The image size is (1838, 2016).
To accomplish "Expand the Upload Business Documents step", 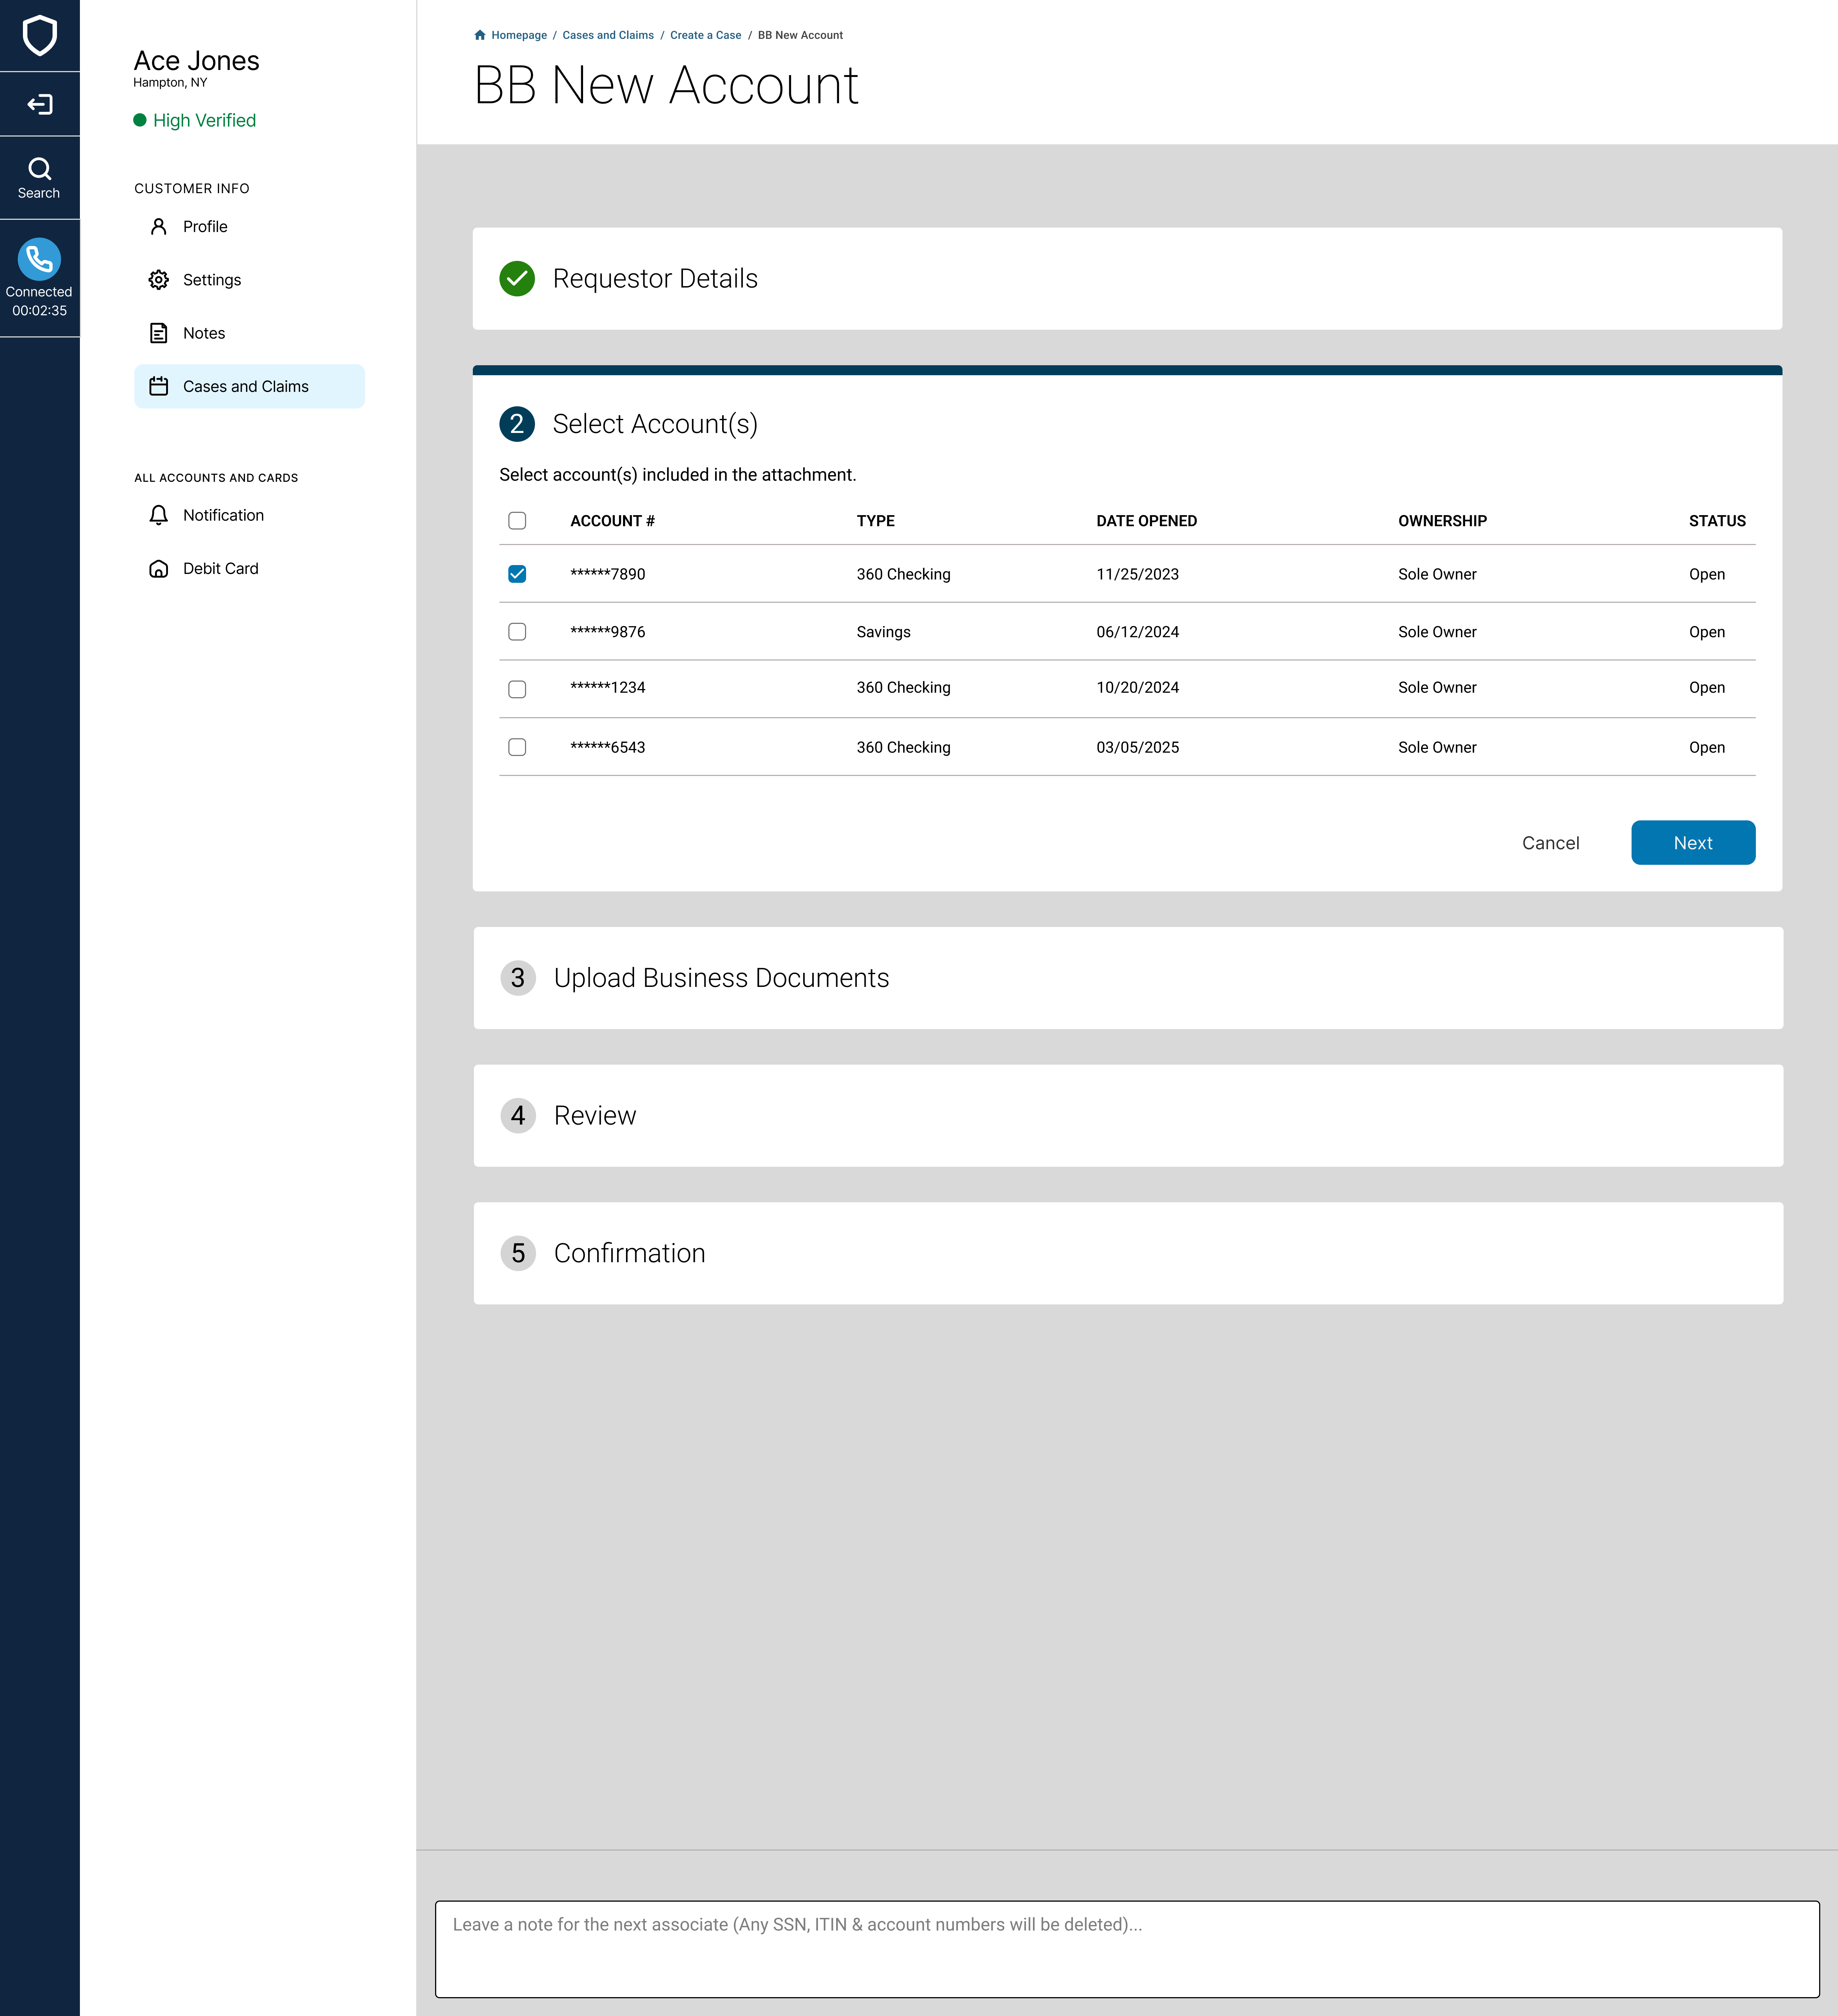I will point(721,978).
